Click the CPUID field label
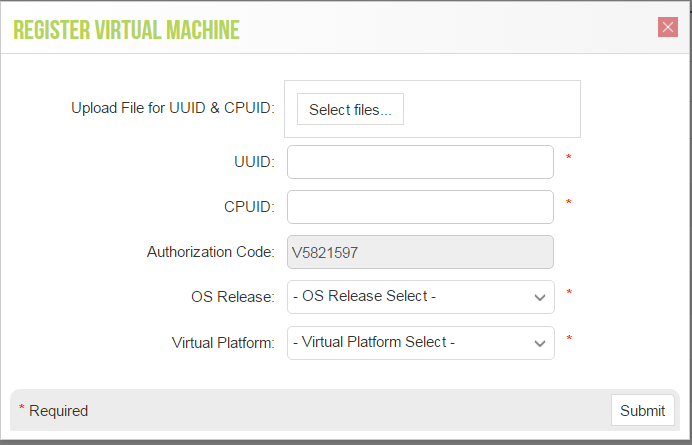The height and width of the screenshot is (445, 692). tap(249, 207)
